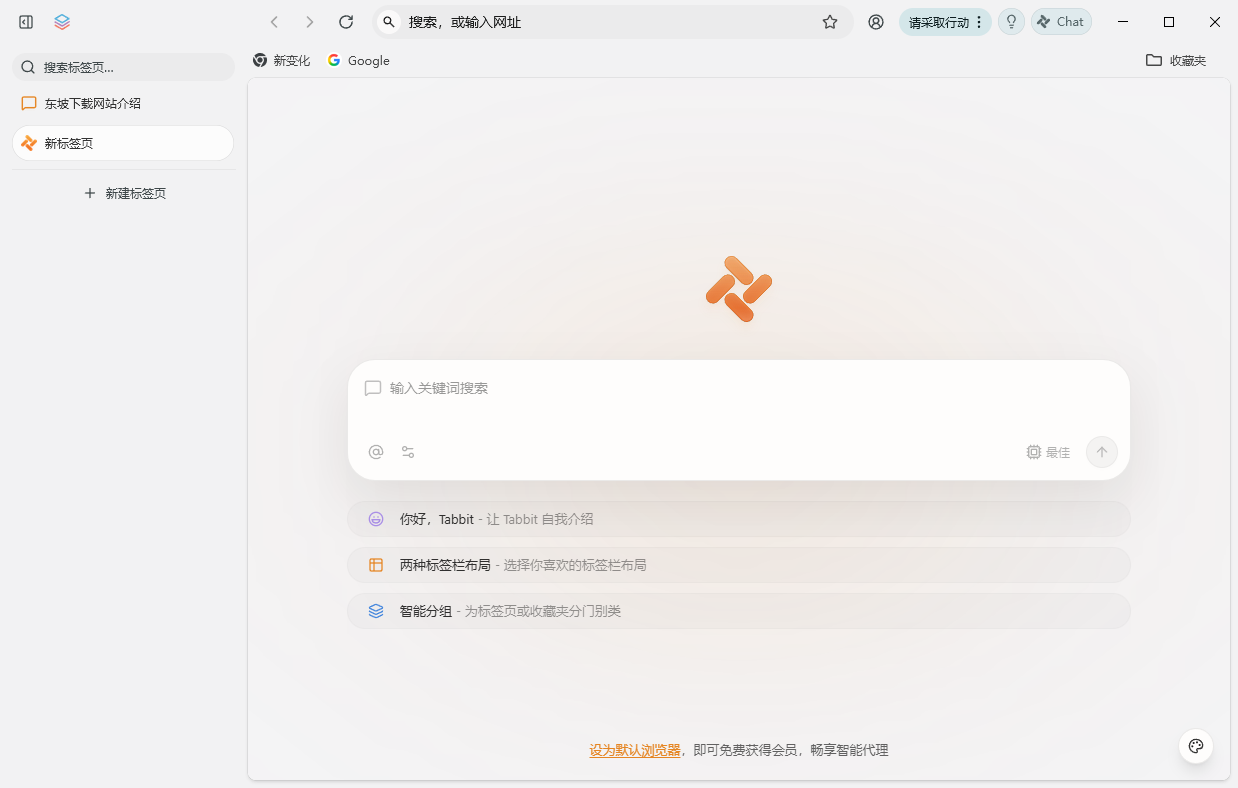Send the message with the arrow button
This screenshot has width=1238, height=788.
click(1101, 451)
